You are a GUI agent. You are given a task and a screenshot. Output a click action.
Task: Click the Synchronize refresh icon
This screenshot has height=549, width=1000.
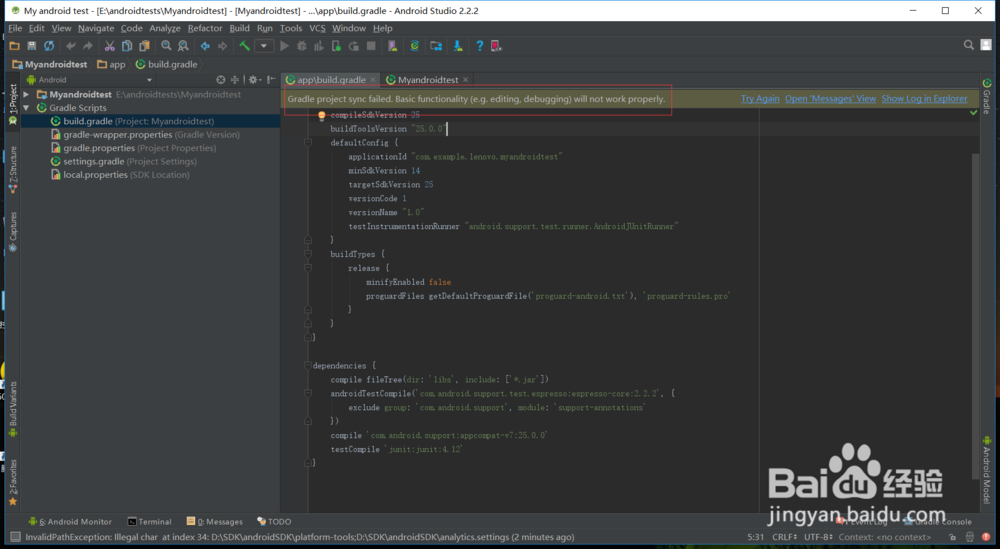49,46
